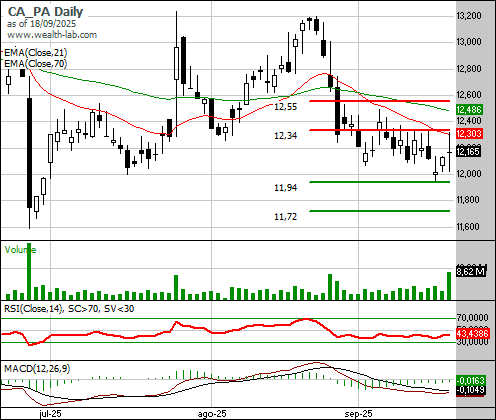The image size is (496, 420).
Task: Click the 13,000 price axis label
Action: [469, 42]
